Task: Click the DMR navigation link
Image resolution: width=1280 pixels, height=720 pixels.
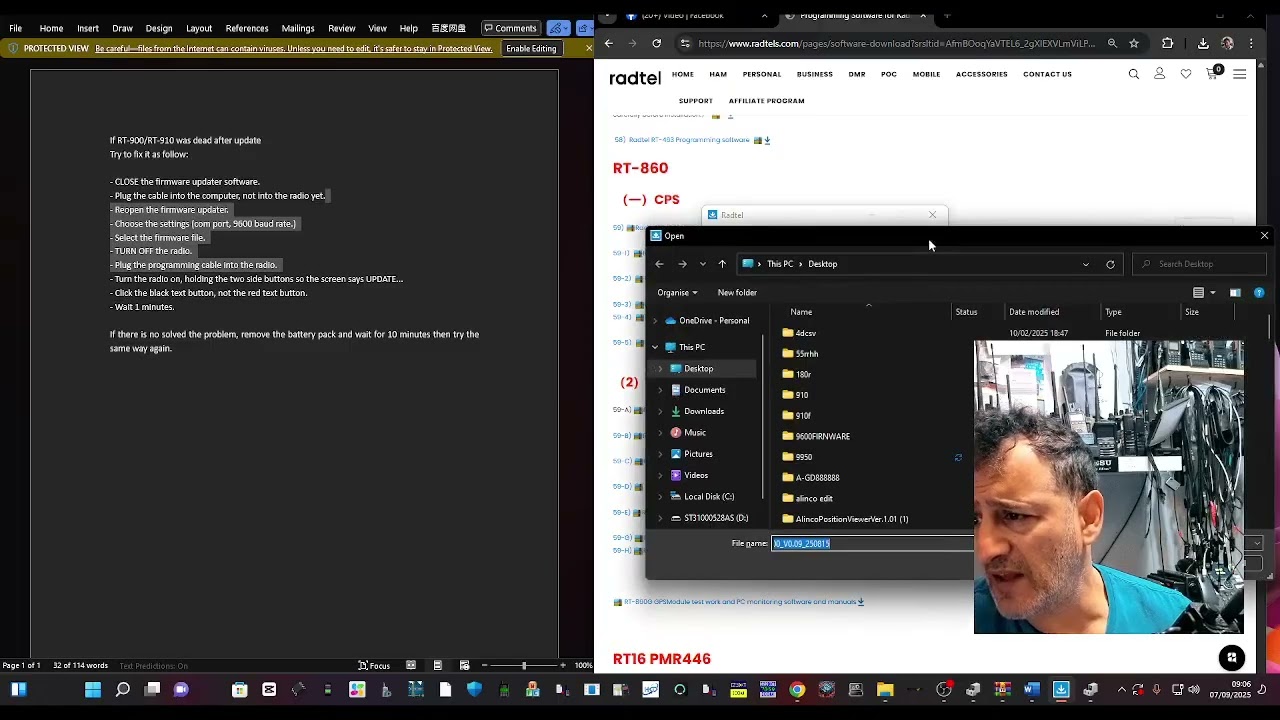Action: click(x=857, y=74)
